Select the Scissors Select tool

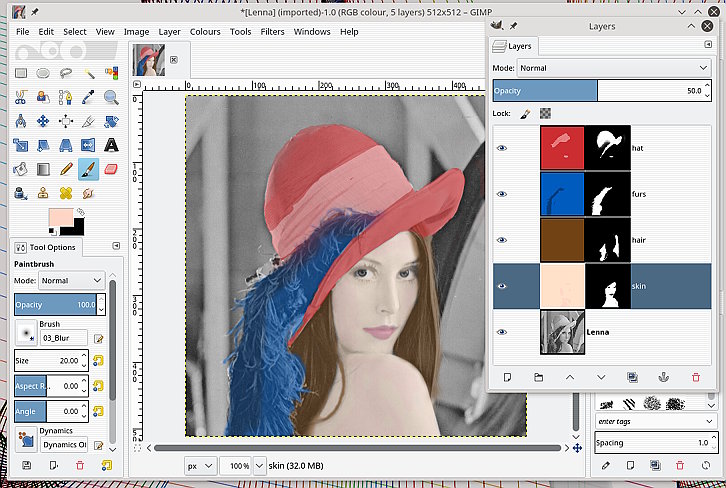pos(21,97)
